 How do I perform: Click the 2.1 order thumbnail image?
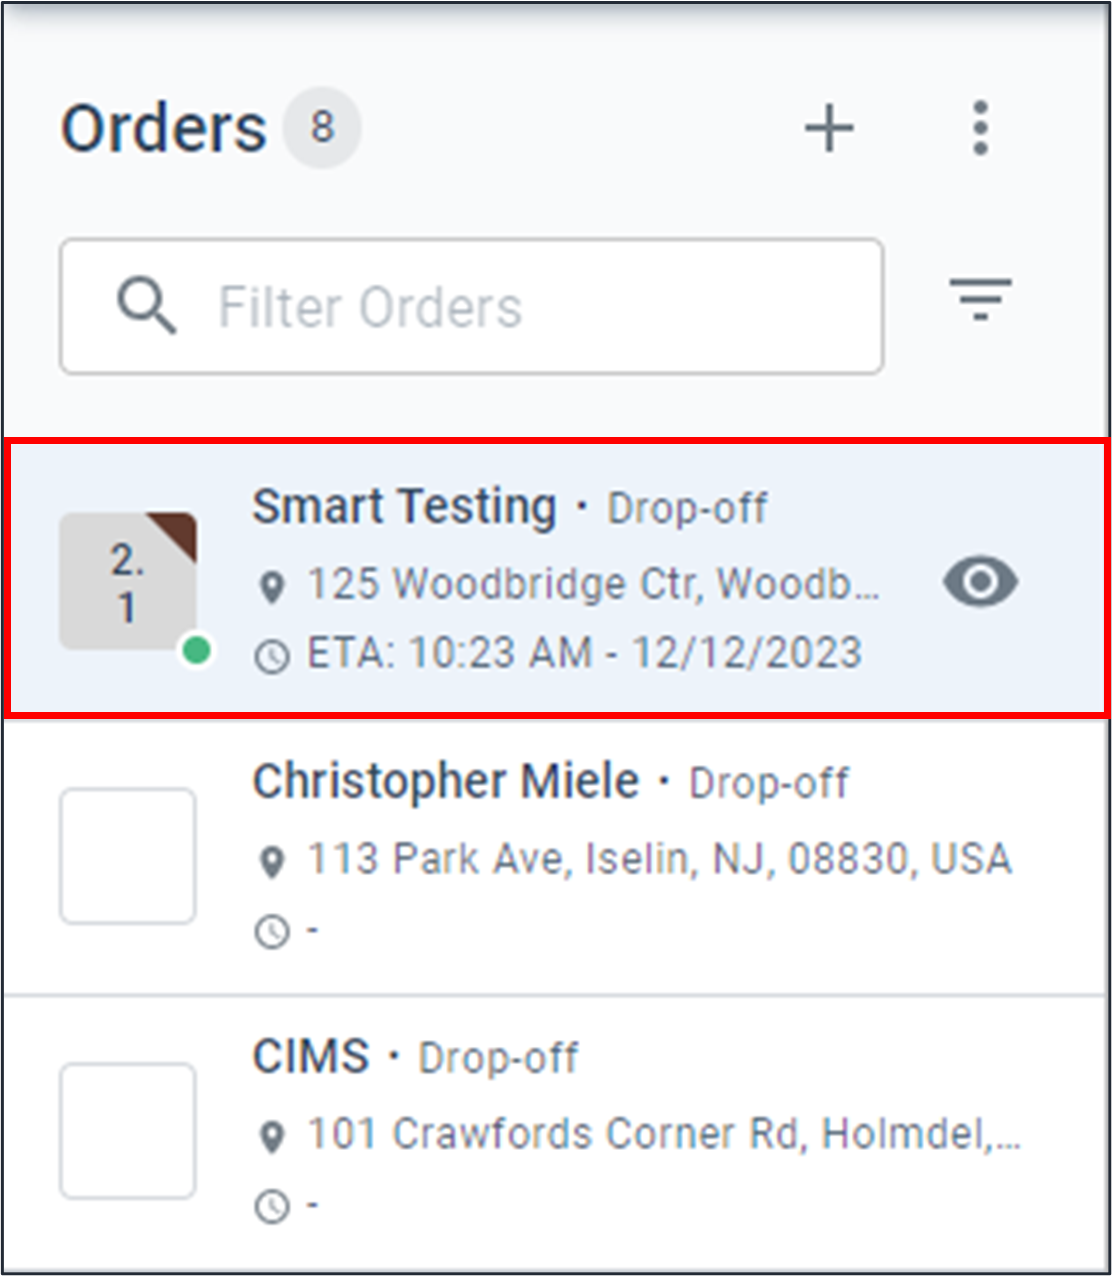(x=127, y=580)
